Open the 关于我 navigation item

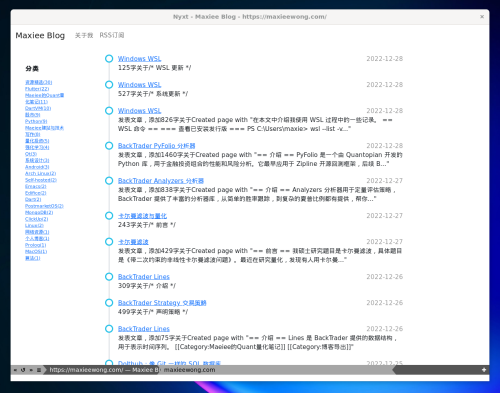click(x=84, y=35)
